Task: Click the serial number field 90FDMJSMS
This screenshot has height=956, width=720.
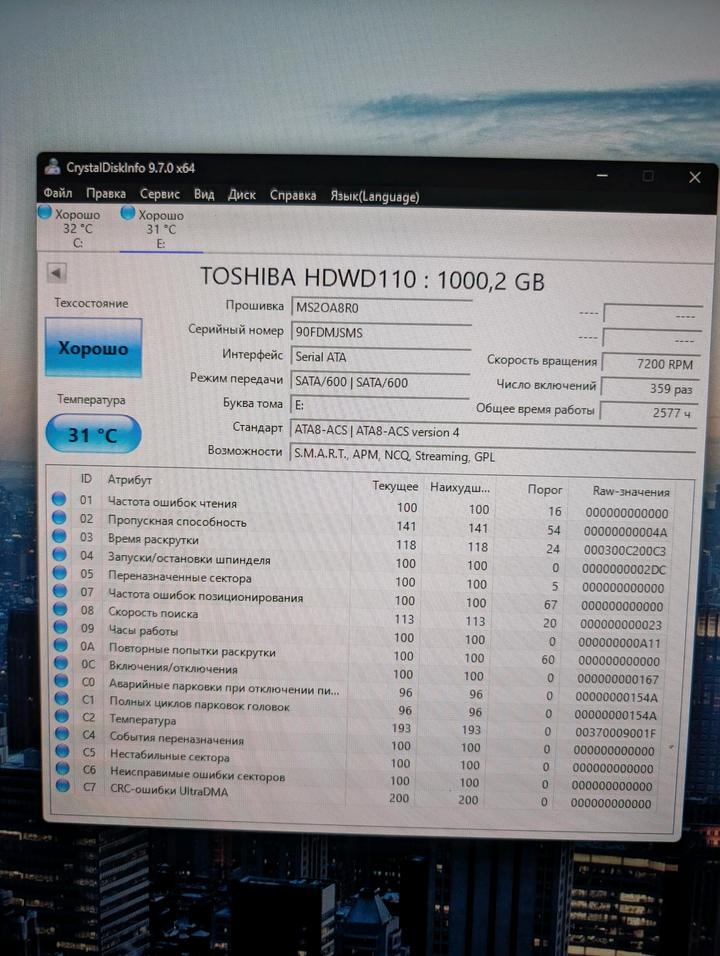Action: (x=381, y=333)
